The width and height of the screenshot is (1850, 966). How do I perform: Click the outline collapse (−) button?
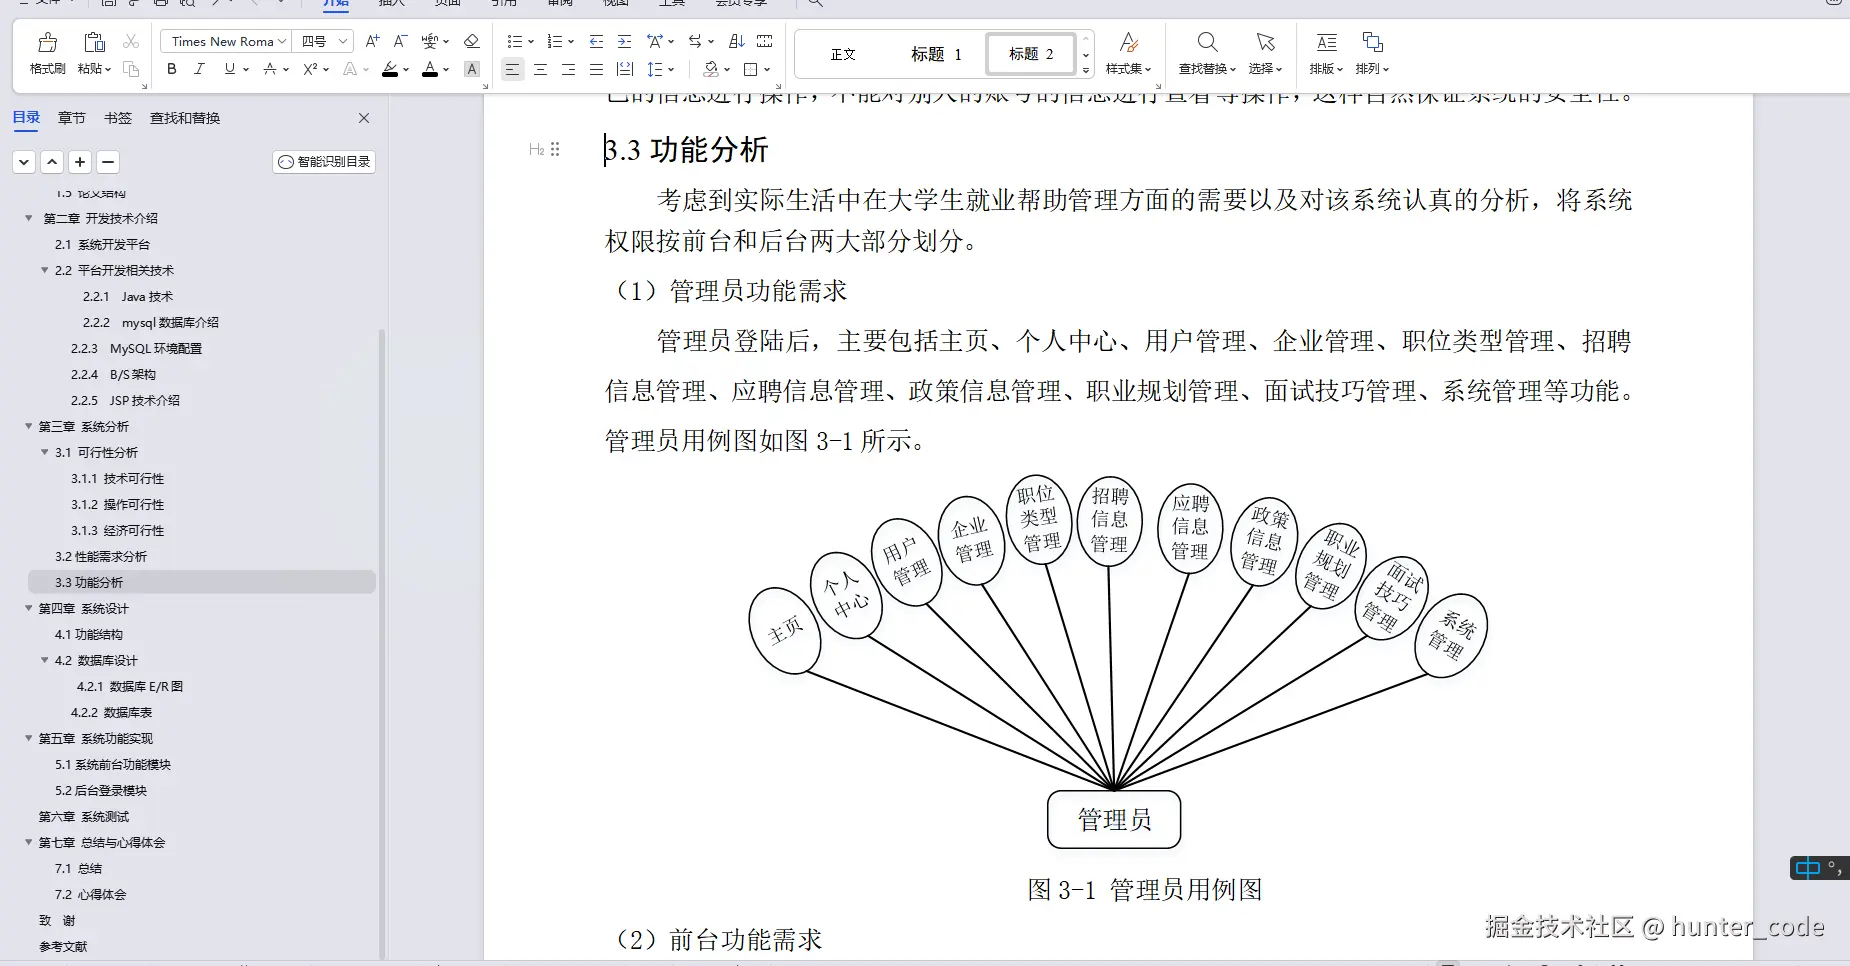(108, 162)
